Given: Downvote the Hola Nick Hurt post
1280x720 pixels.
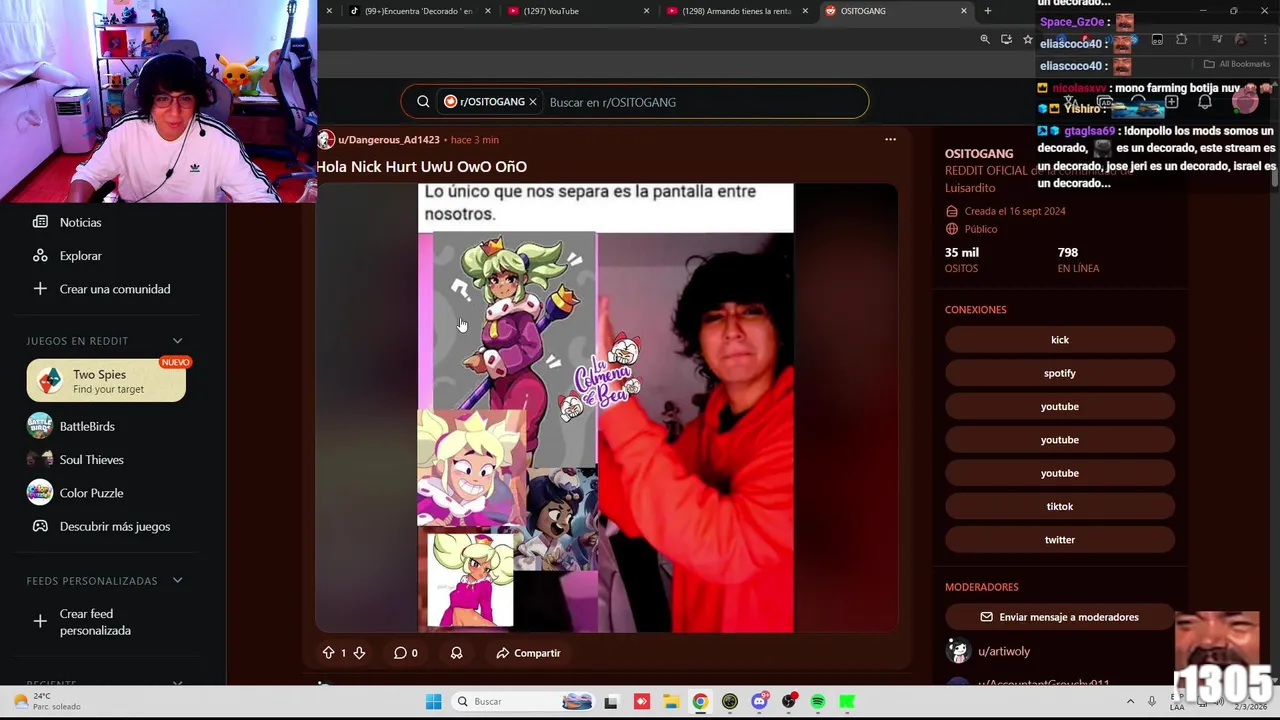Looking at the screenshot, I should (359, 653).
